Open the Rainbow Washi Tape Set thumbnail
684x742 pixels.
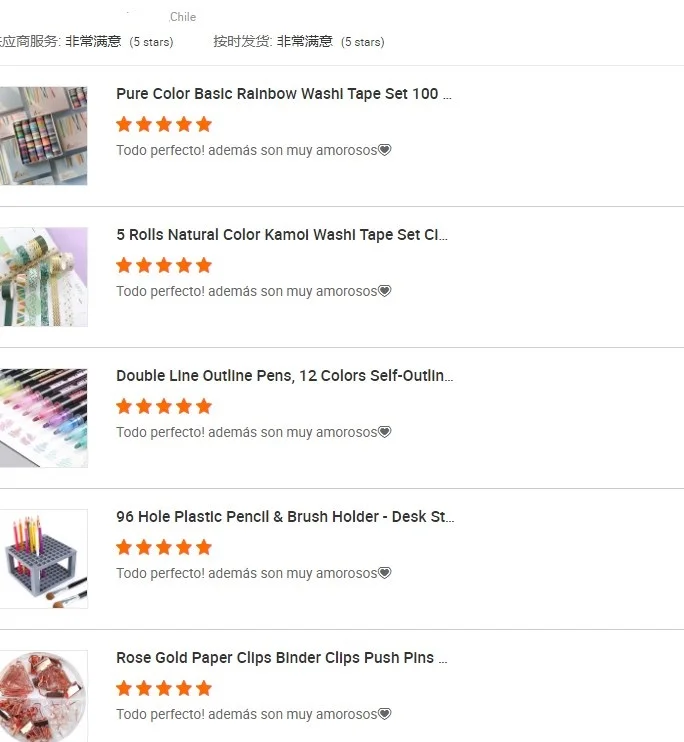[44, 136]
